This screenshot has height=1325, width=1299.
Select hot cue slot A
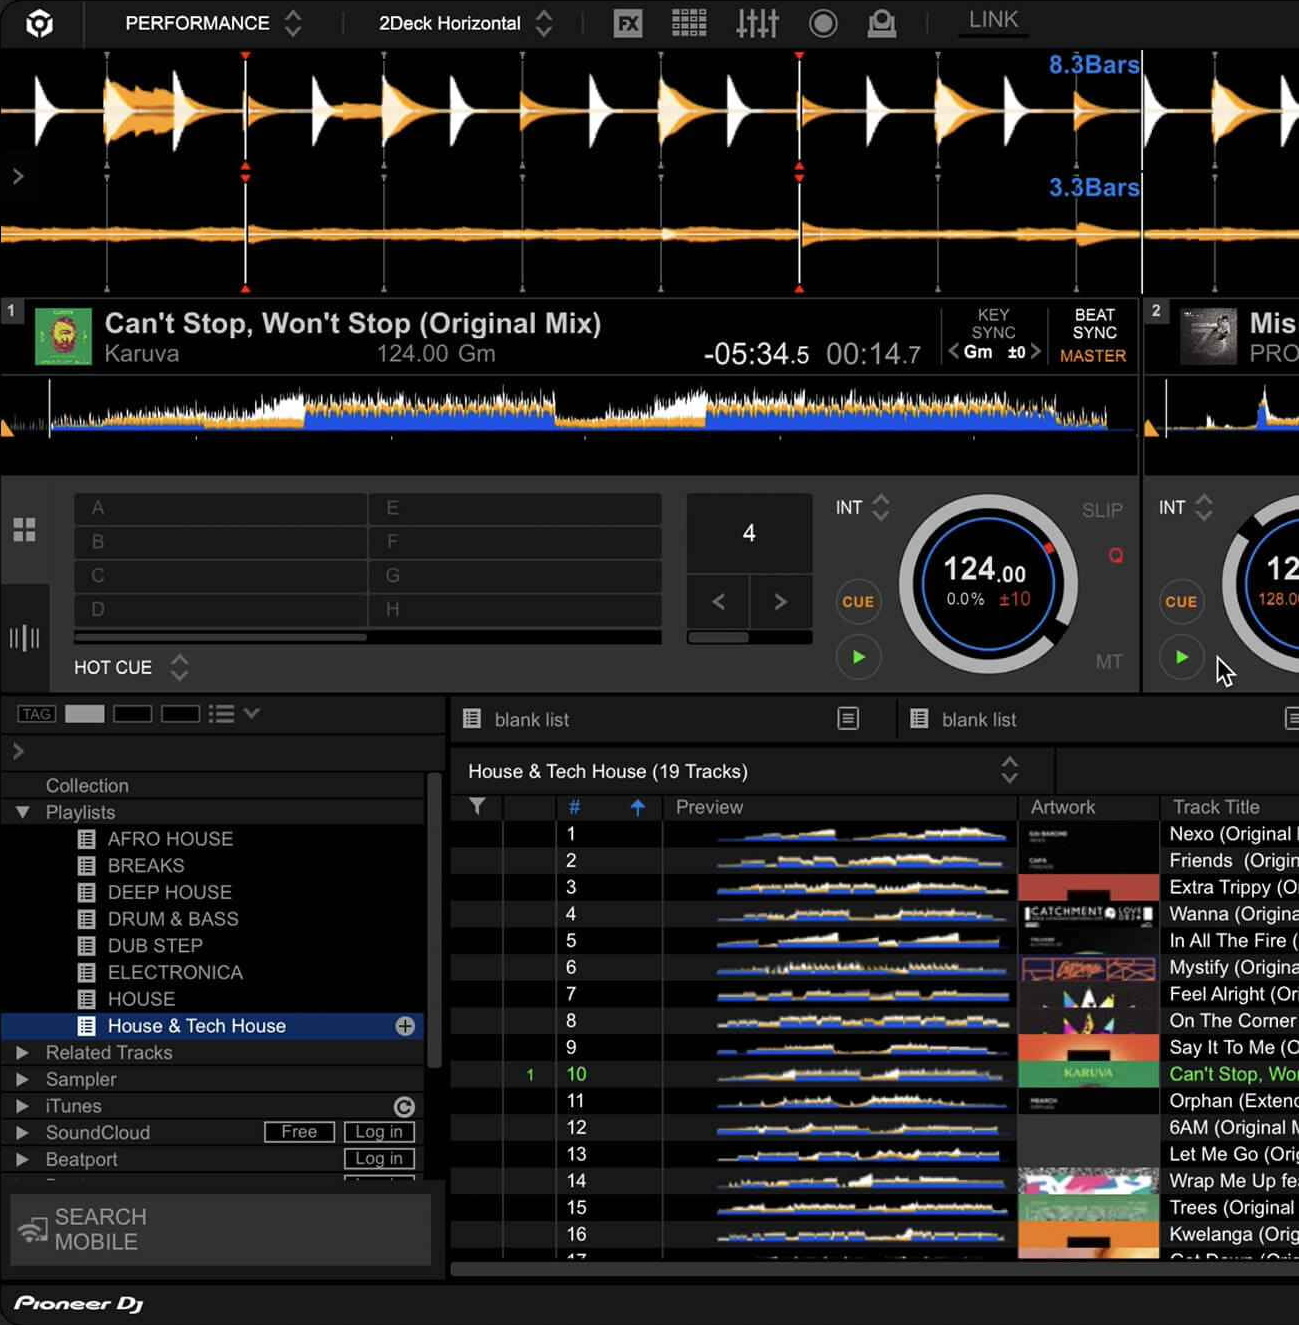(220, 508)
